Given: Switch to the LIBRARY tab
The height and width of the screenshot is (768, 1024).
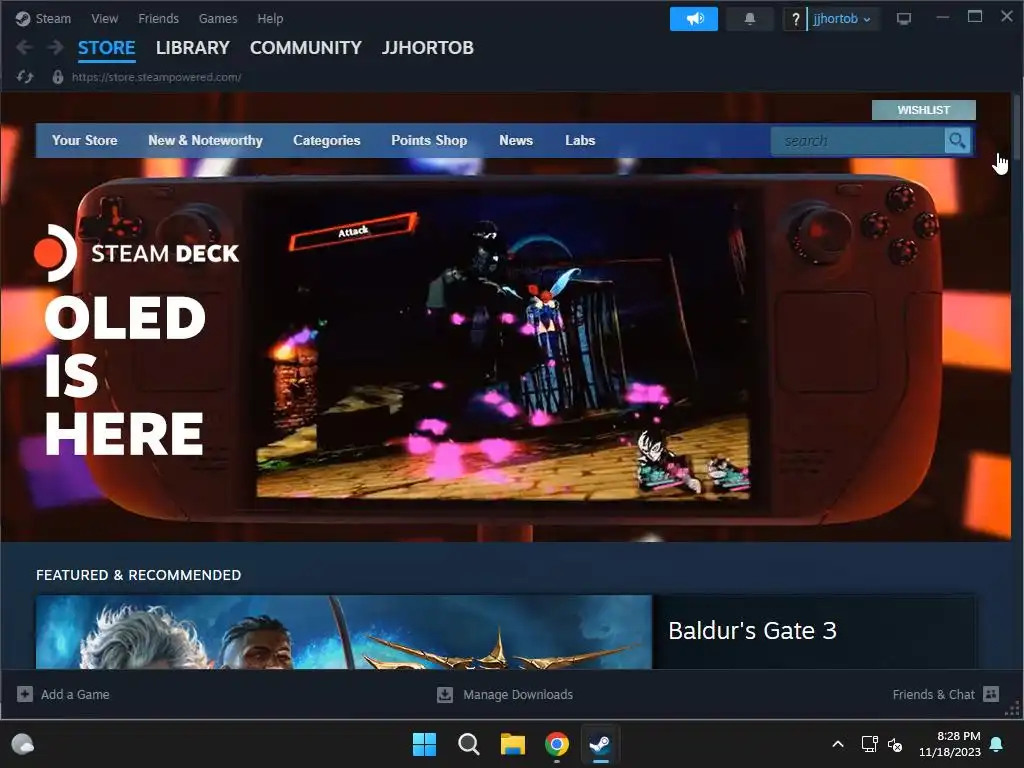Looking at the screenshot, I should pyautogui.click(x=193, y=48).
